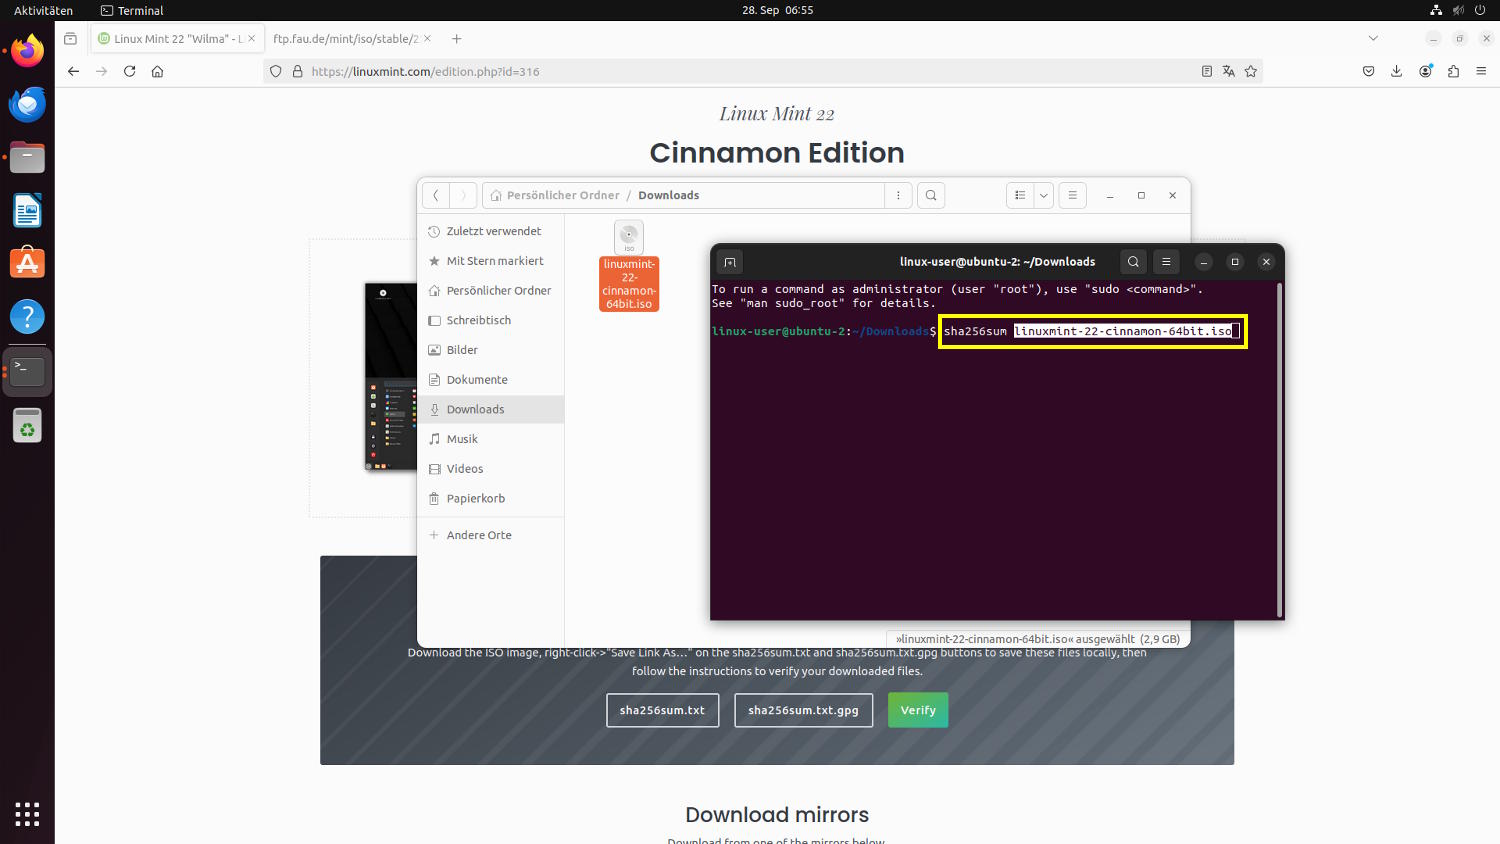Viewport: 1500px width, 844px height.
Task: Open the Terminal app menu in top bar
Action: click(x=132, y=10)
